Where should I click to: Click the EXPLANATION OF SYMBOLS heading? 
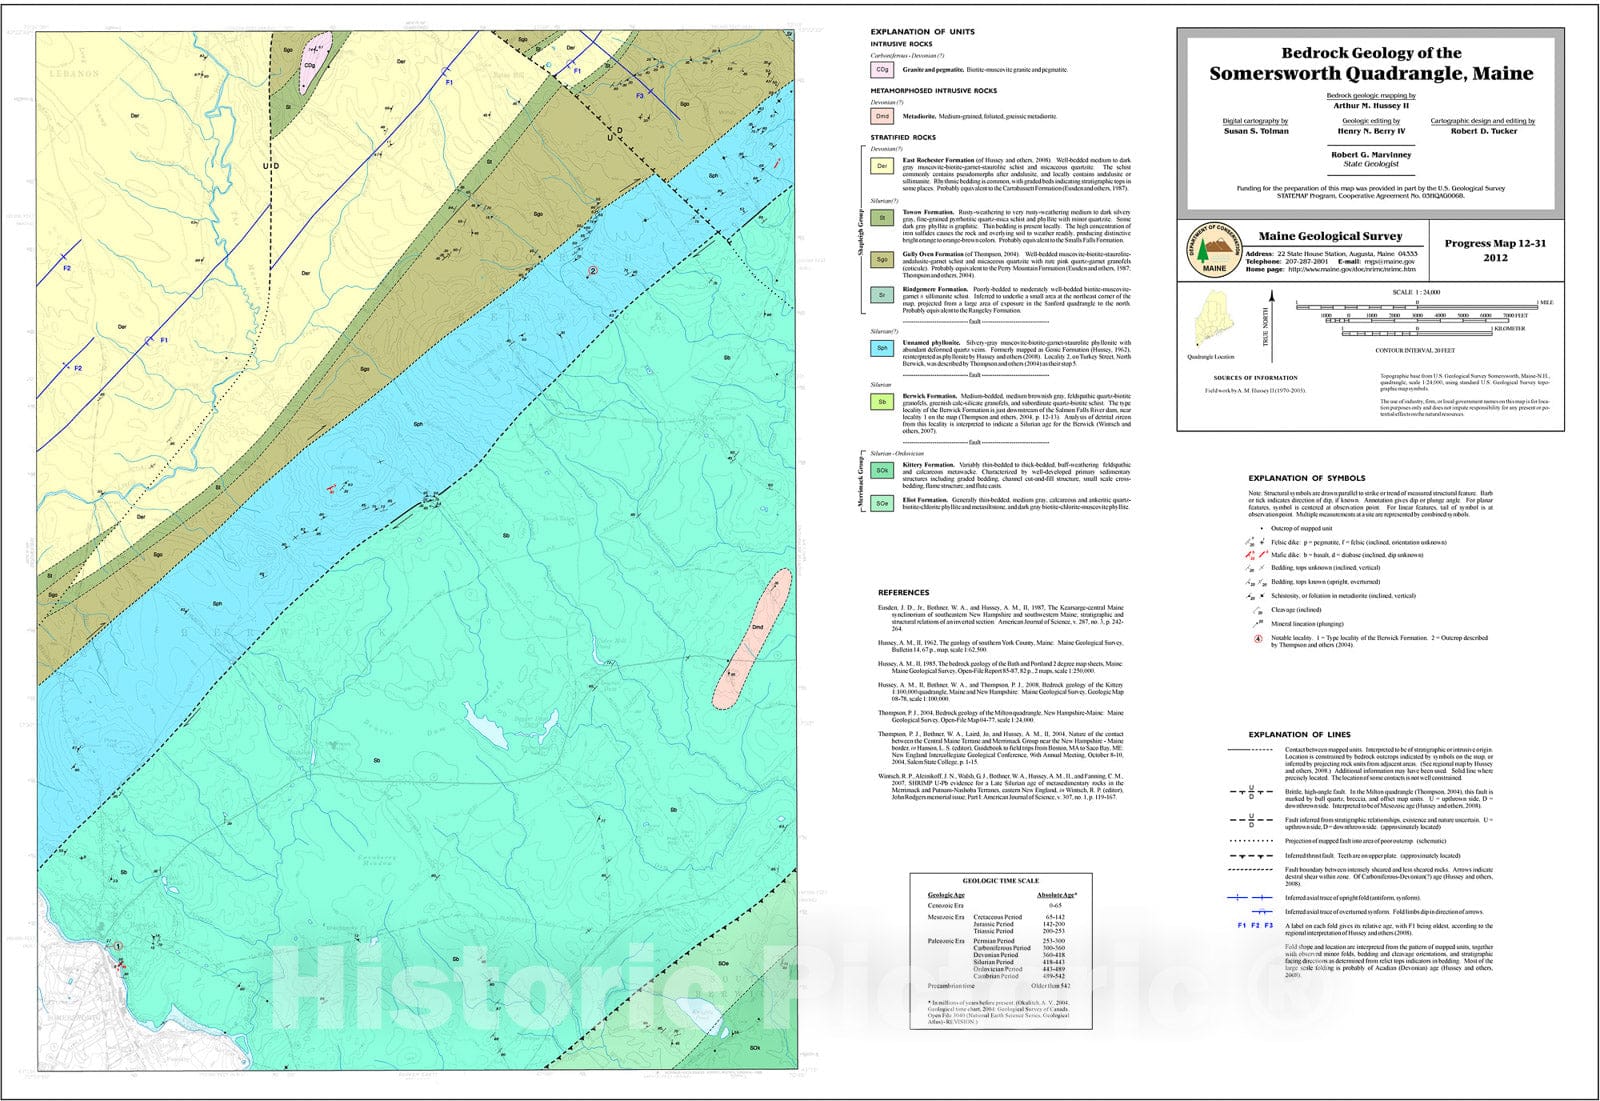(x=1307, y=478)
